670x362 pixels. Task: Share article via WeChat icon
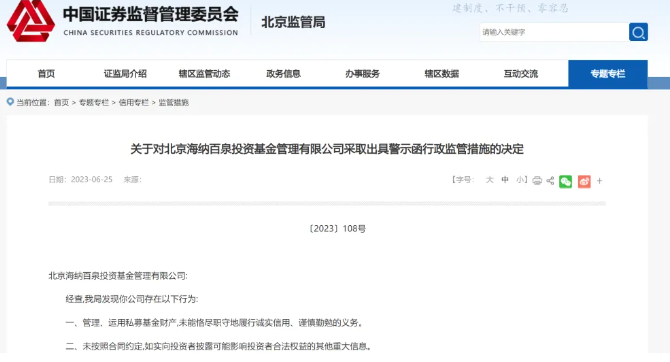click(565, 181)
